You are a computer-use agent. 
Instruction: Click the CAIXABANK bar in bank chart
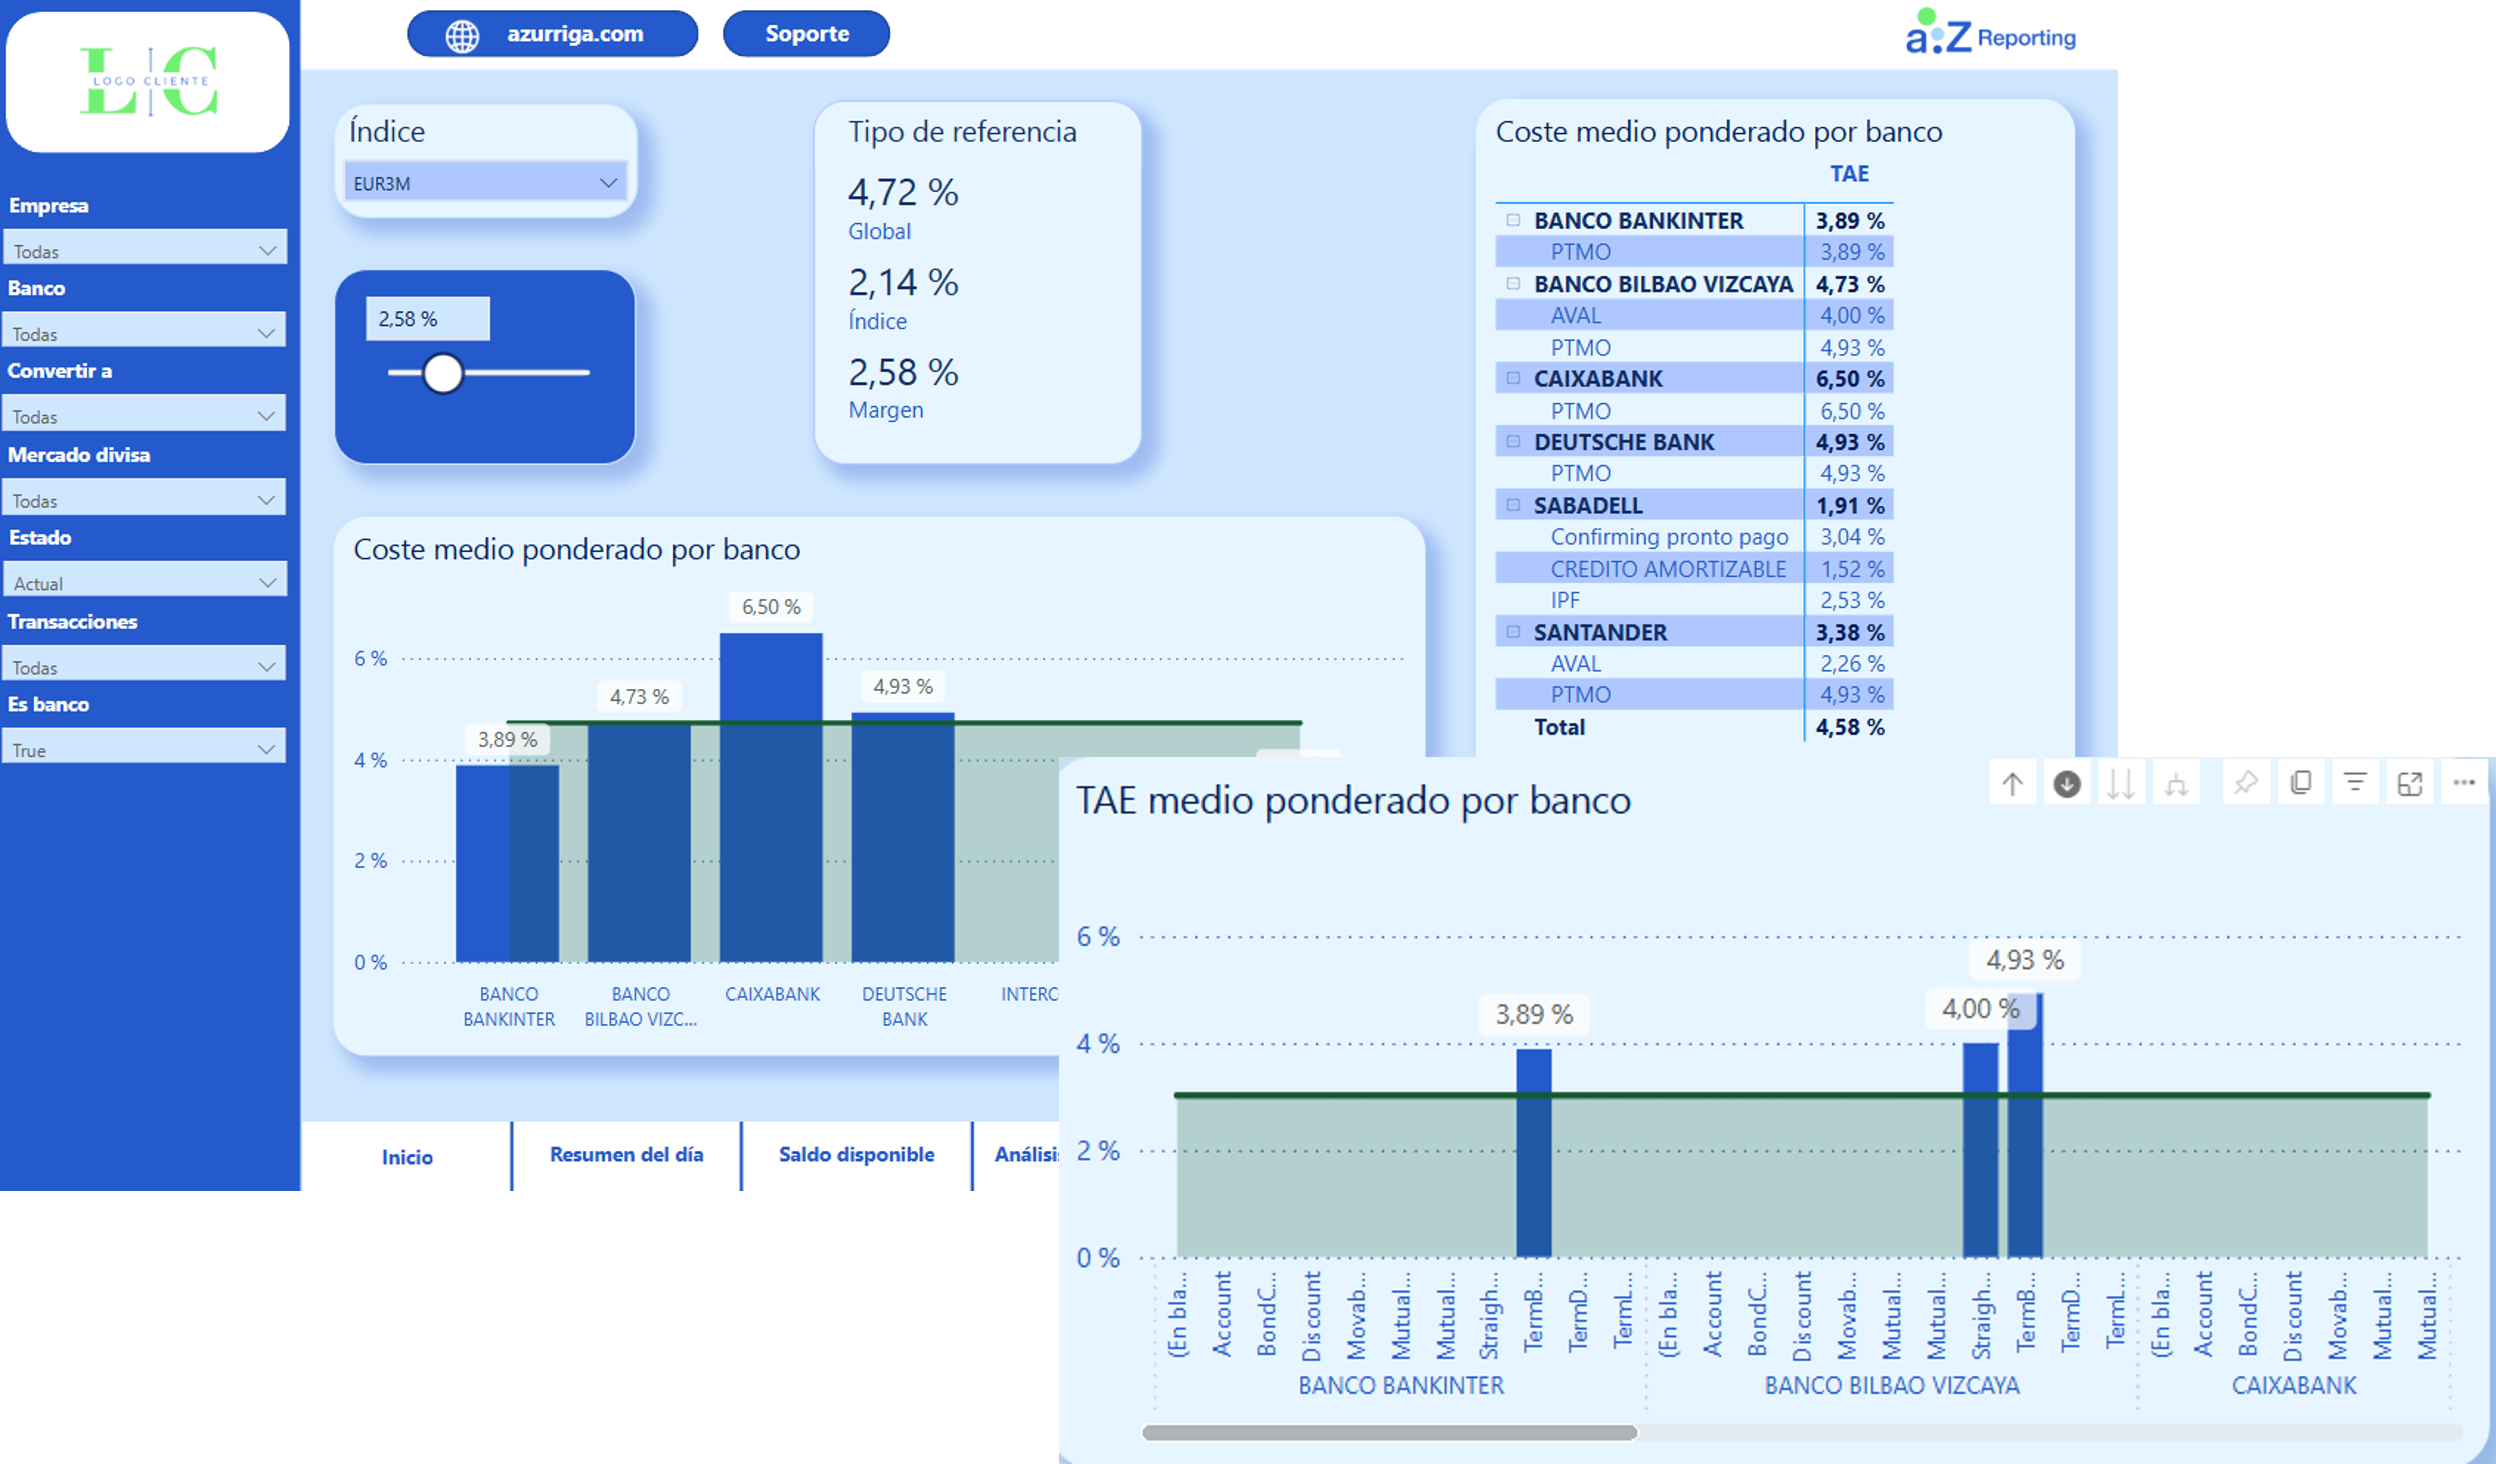[771, 797]
